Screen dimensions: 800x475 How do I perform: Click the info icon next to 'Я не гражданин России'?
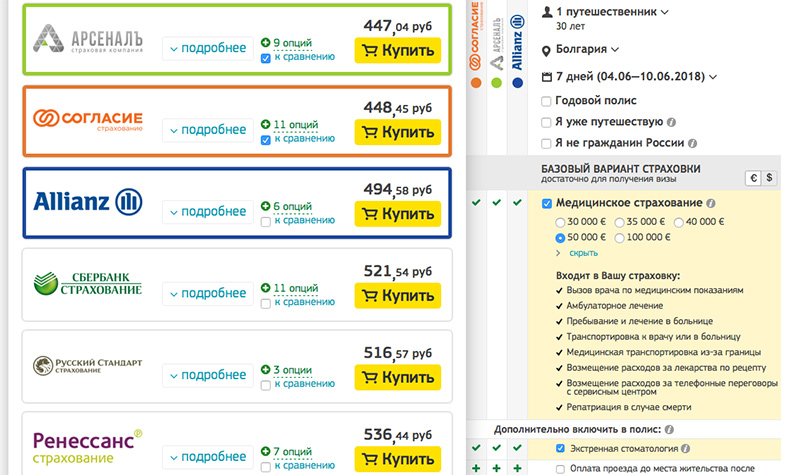pos(691,143)
